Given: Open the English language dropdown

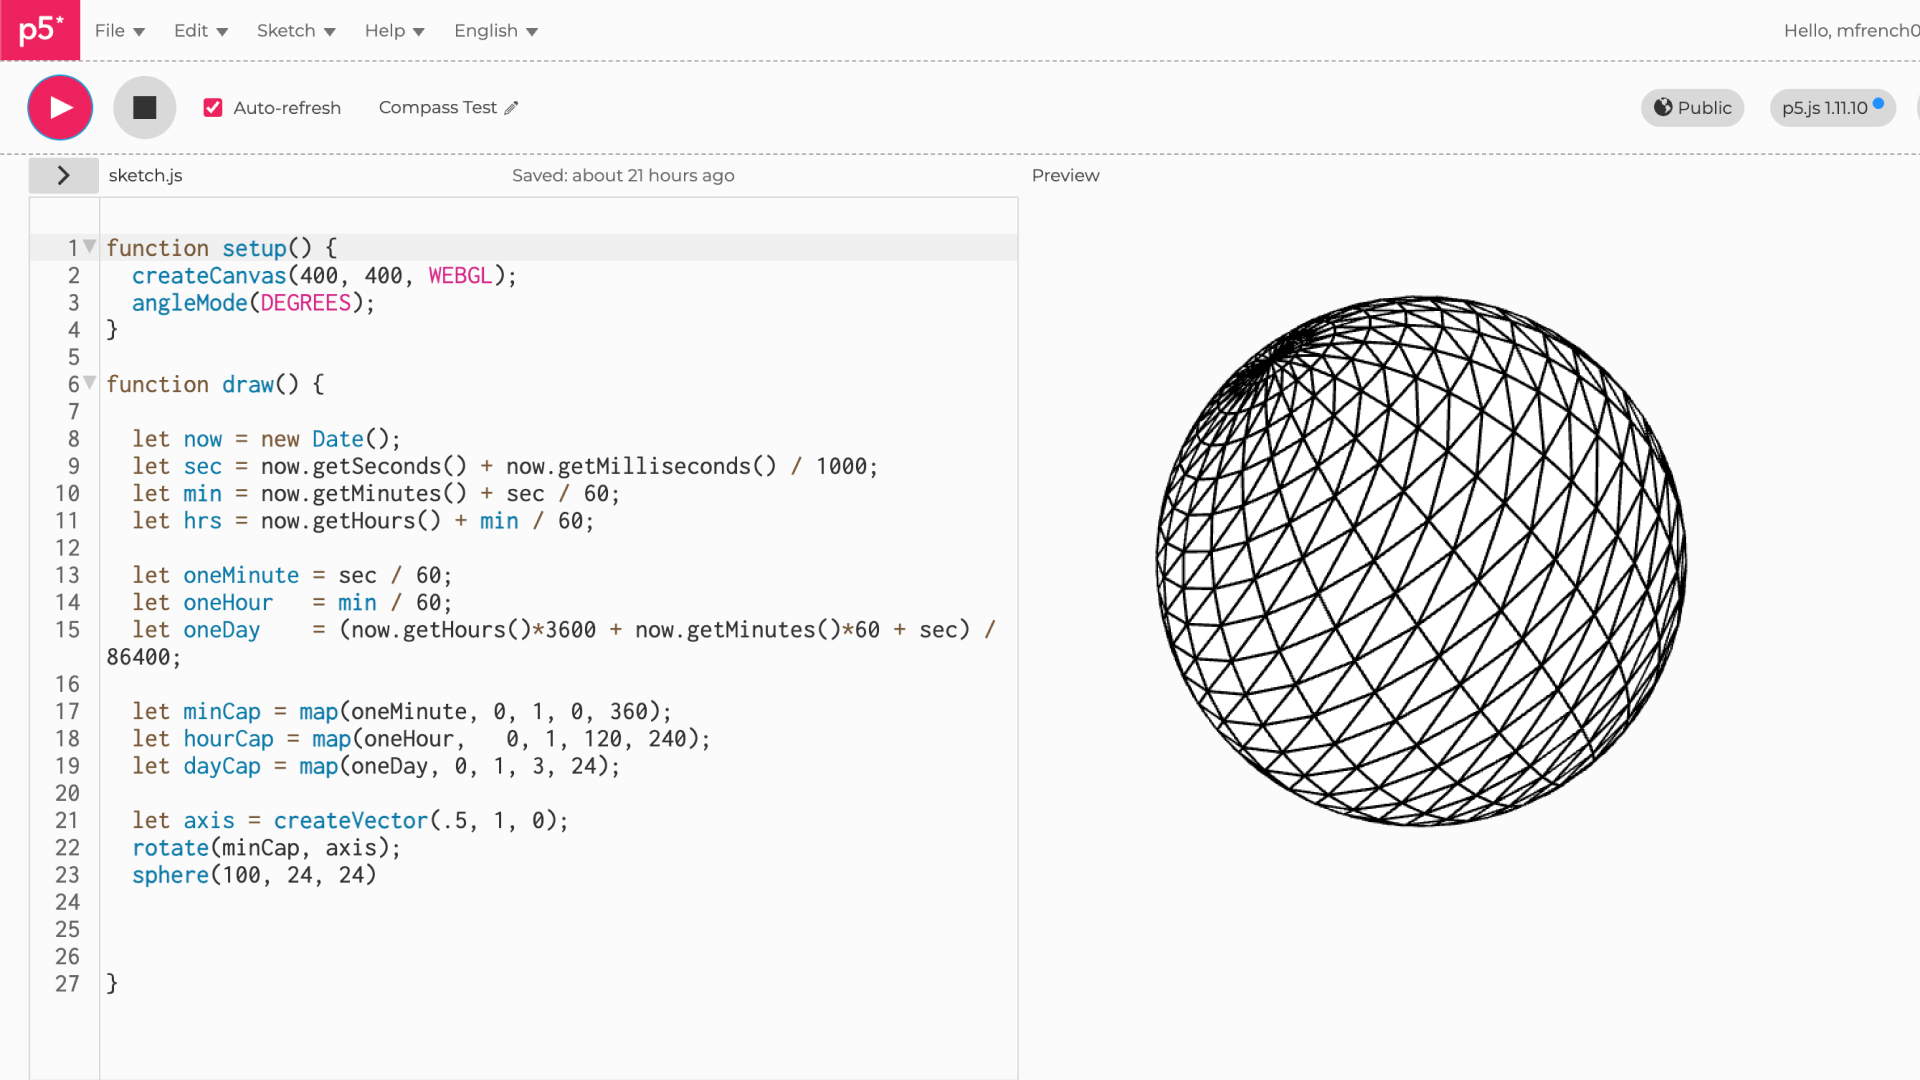Looking at the screenshot, I should [x=496, y=31].
